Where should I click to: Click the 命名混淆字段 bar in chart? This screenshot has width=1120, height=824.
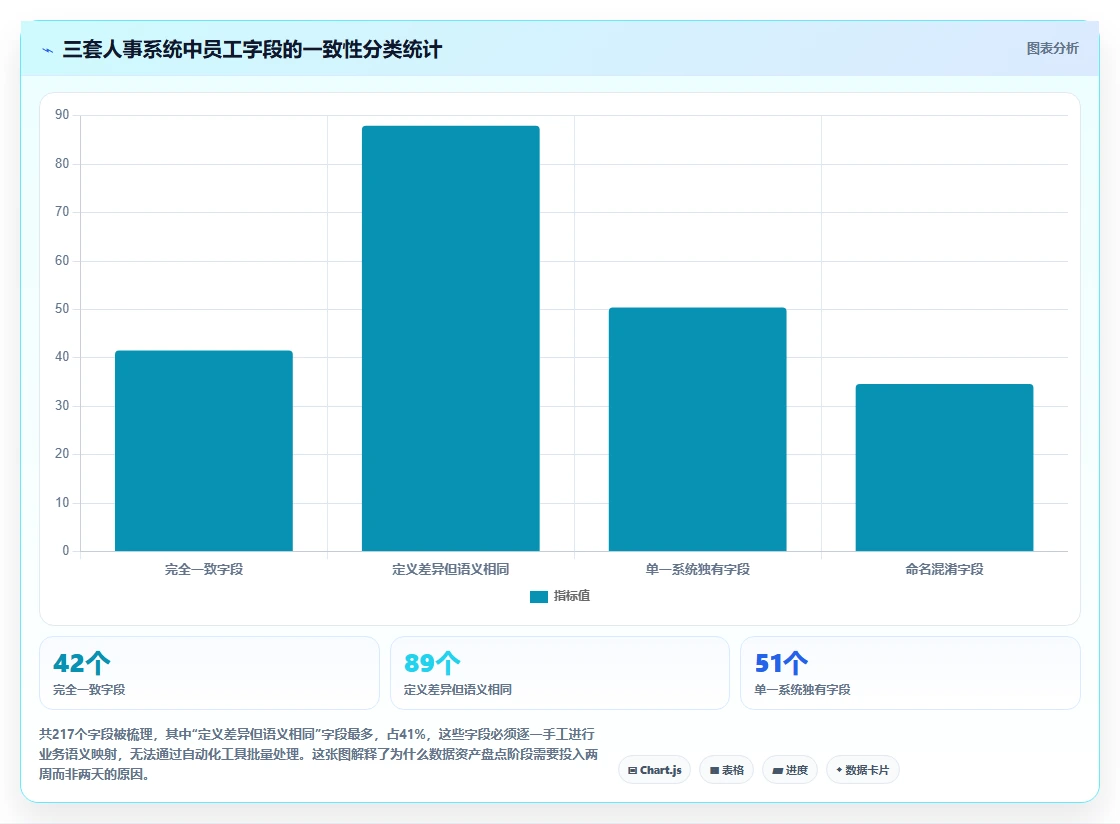pos(944,468)
